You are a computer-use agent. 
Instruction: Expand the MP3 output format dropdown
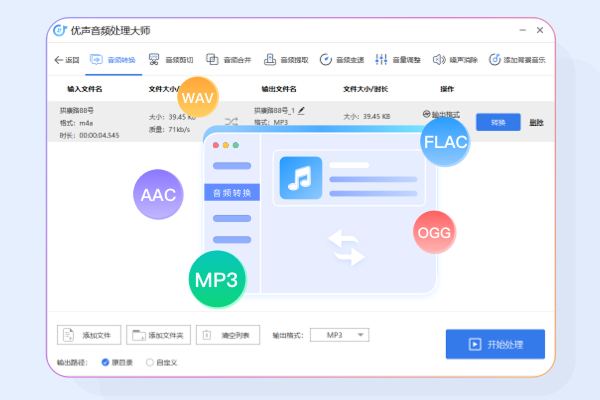(x=340, y=335)
